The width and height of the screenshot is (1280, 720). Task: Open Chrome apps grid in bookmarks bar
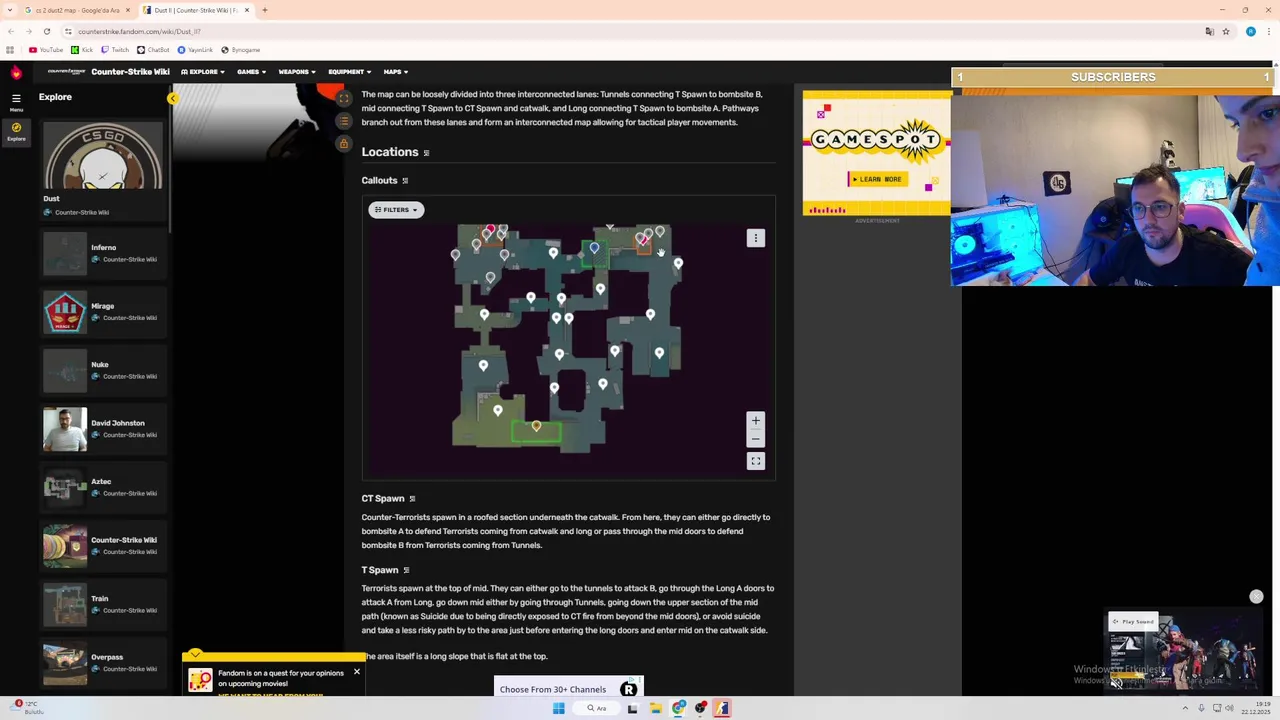click(10, 50)
